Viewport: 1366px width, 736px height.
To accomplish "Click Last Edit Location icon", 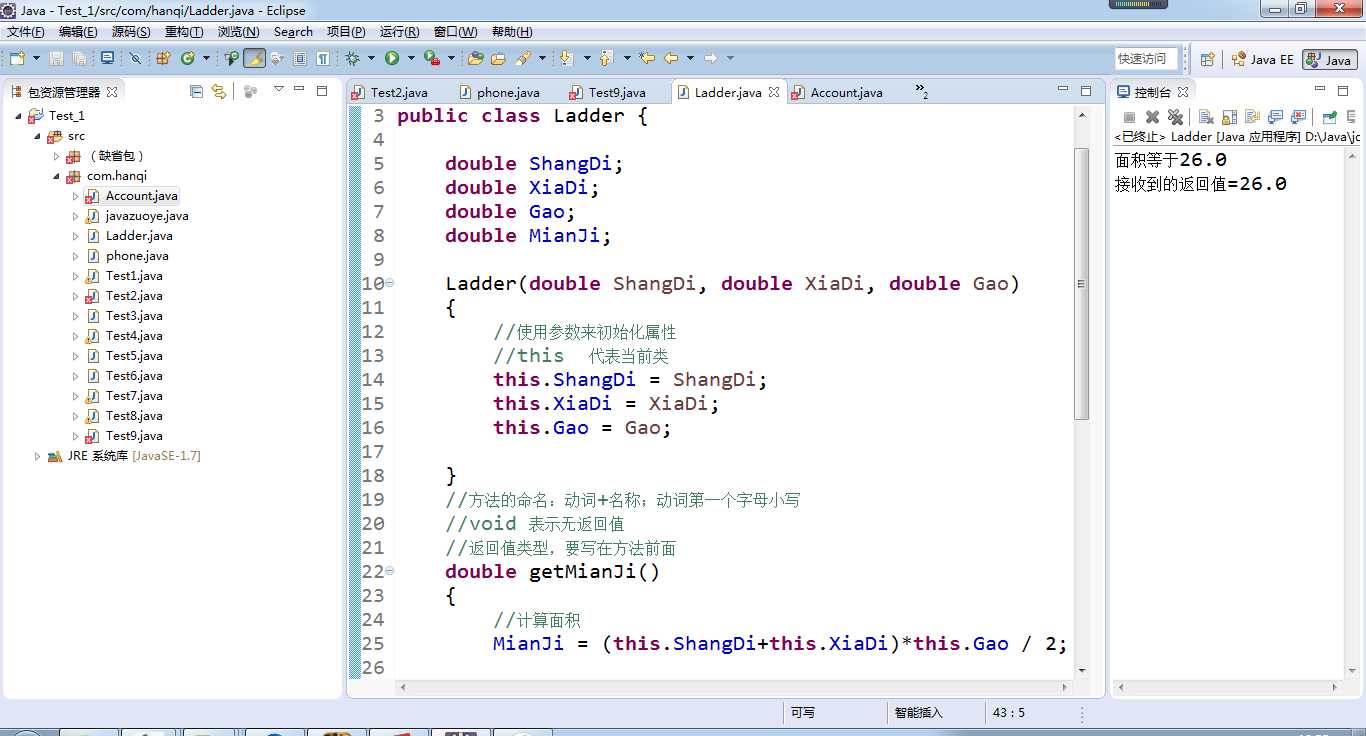I will pos(646,58).
